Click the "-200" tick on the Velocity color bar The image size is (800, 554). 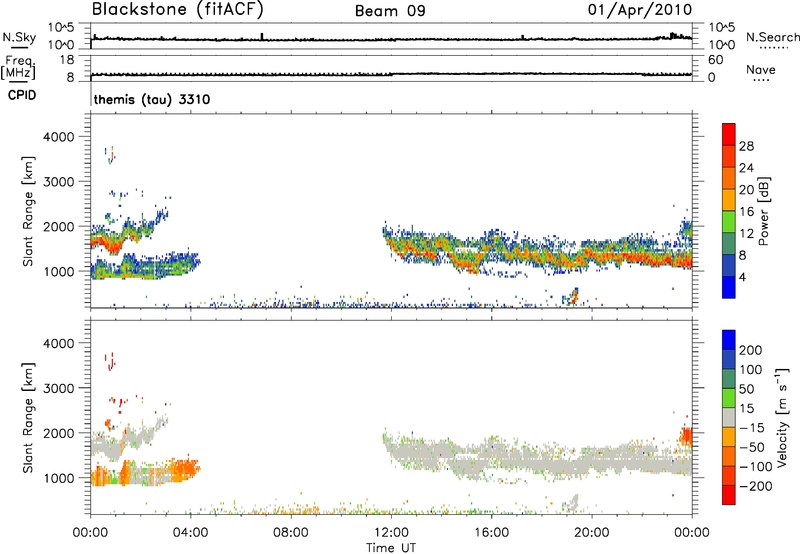coord(755,486)
